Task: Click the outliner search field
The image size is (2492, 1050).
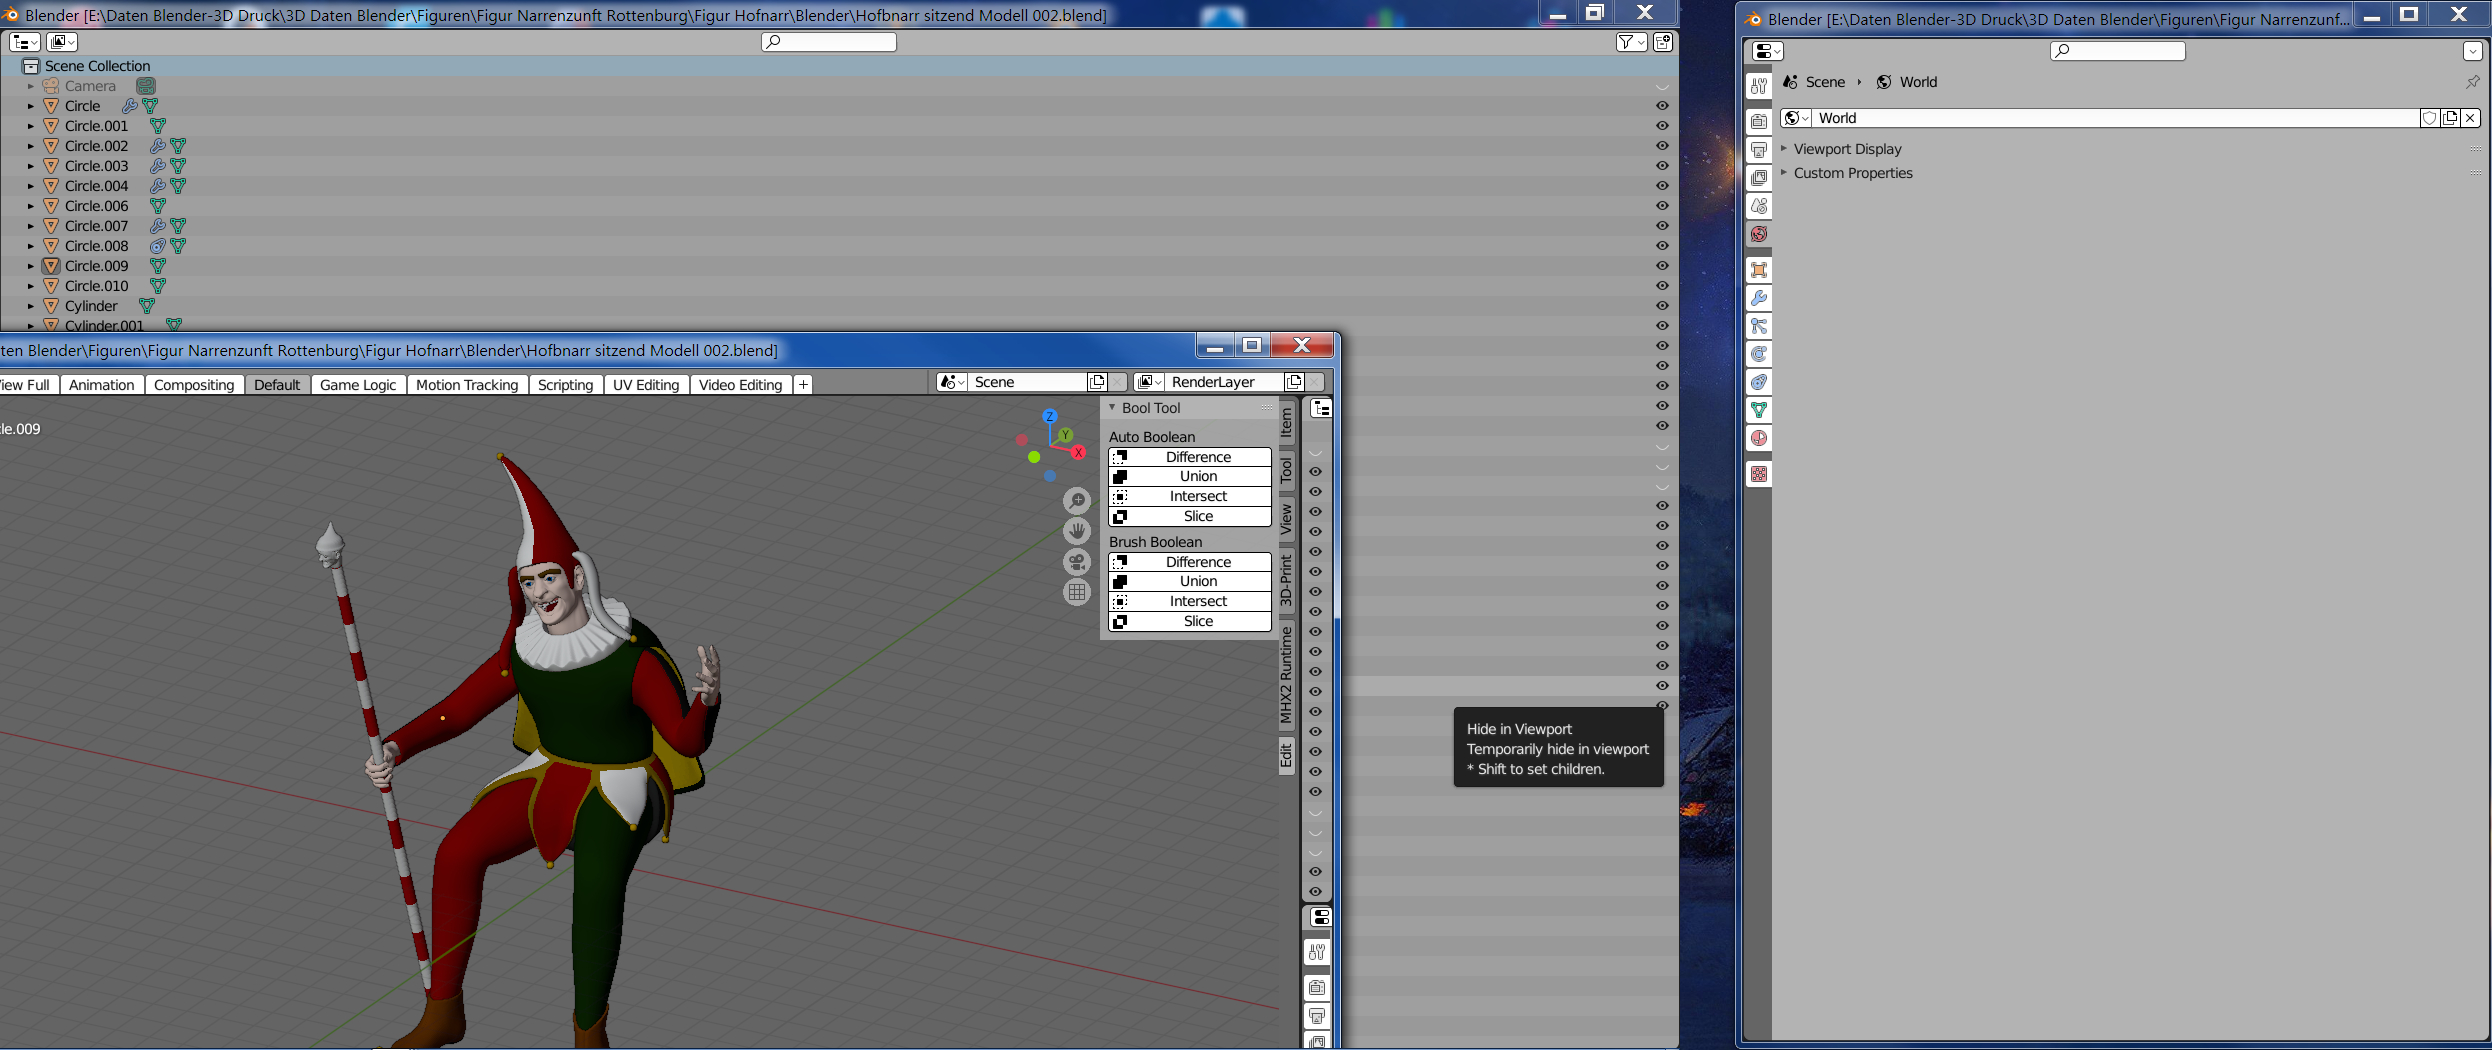Action: pyautogui.click(x=828, y=42)
